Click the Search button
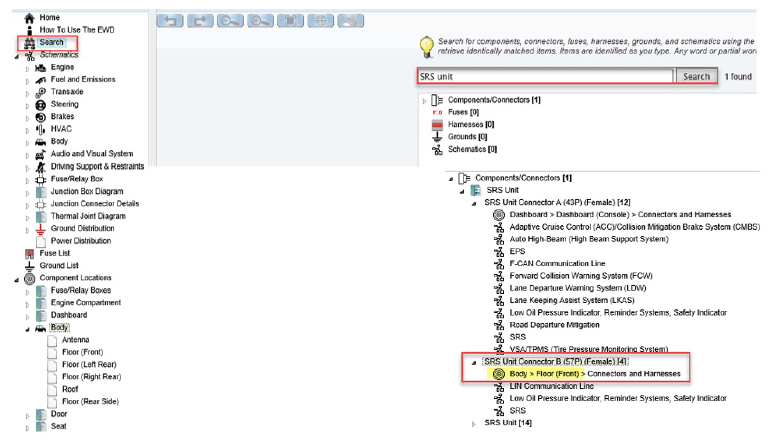This screenshot has height=442, width=773. click(696, 76)
